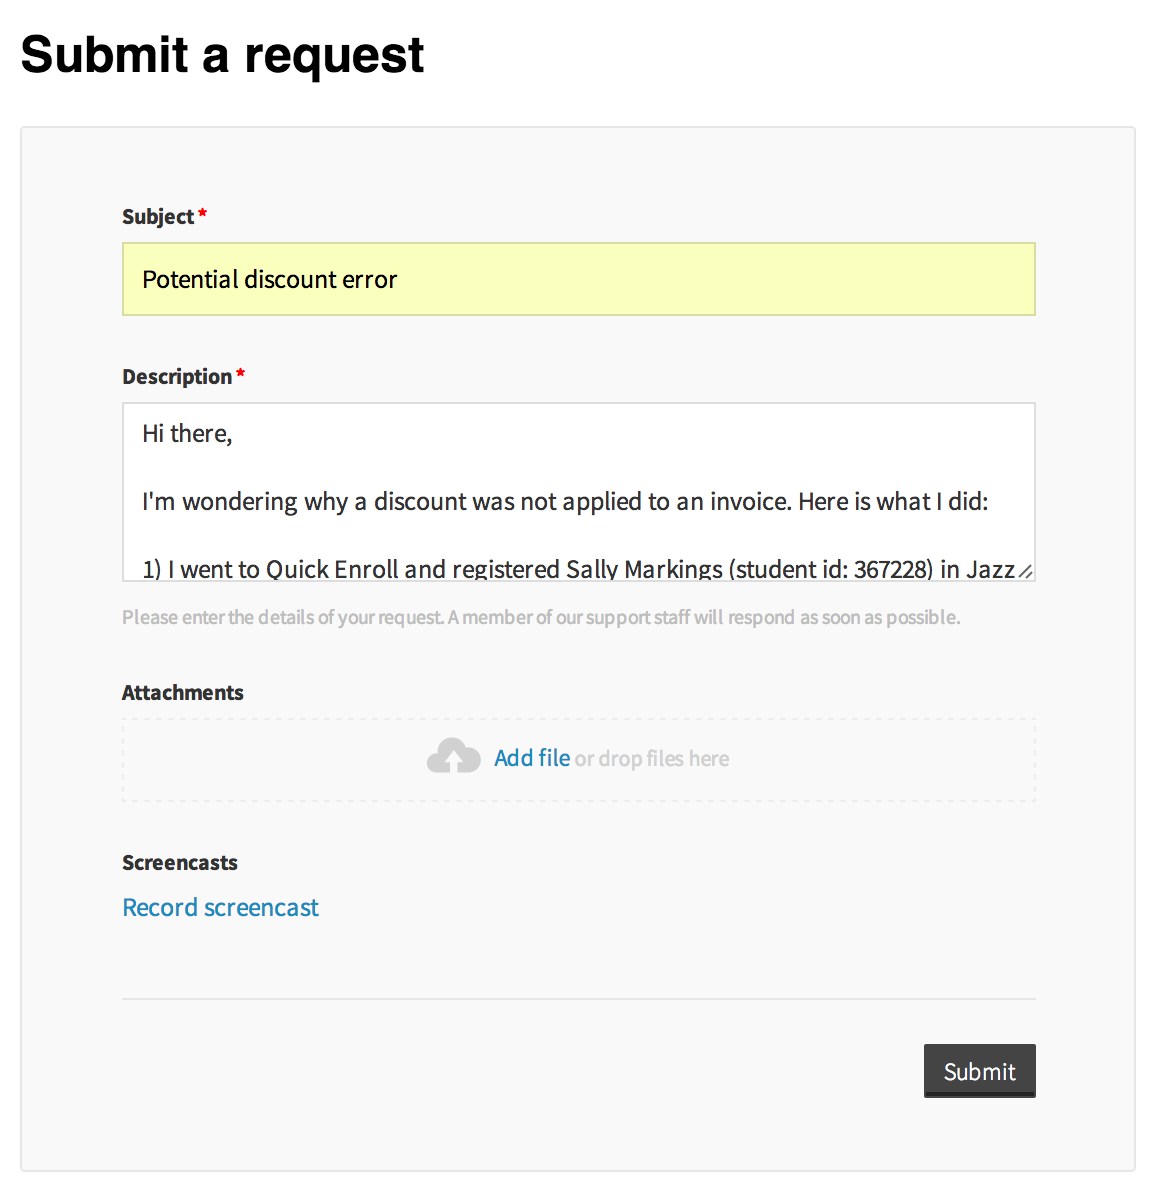The image size is (1166, 1204).
Task: Click the Attachments section label
Action: coord(183,692)
